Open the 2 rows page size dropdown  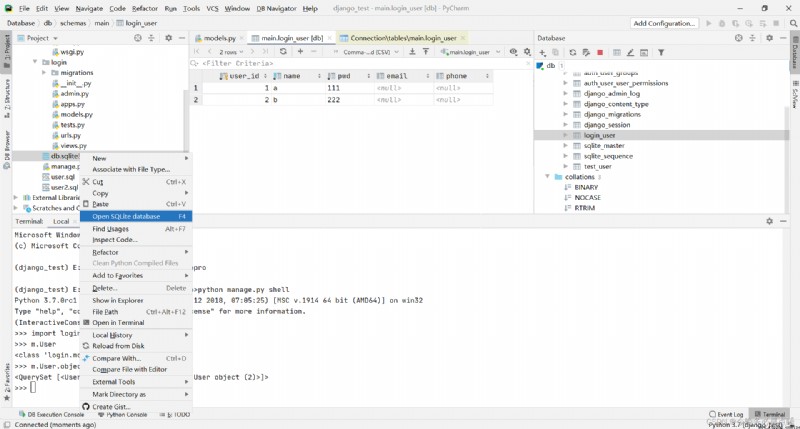point(231,52)
